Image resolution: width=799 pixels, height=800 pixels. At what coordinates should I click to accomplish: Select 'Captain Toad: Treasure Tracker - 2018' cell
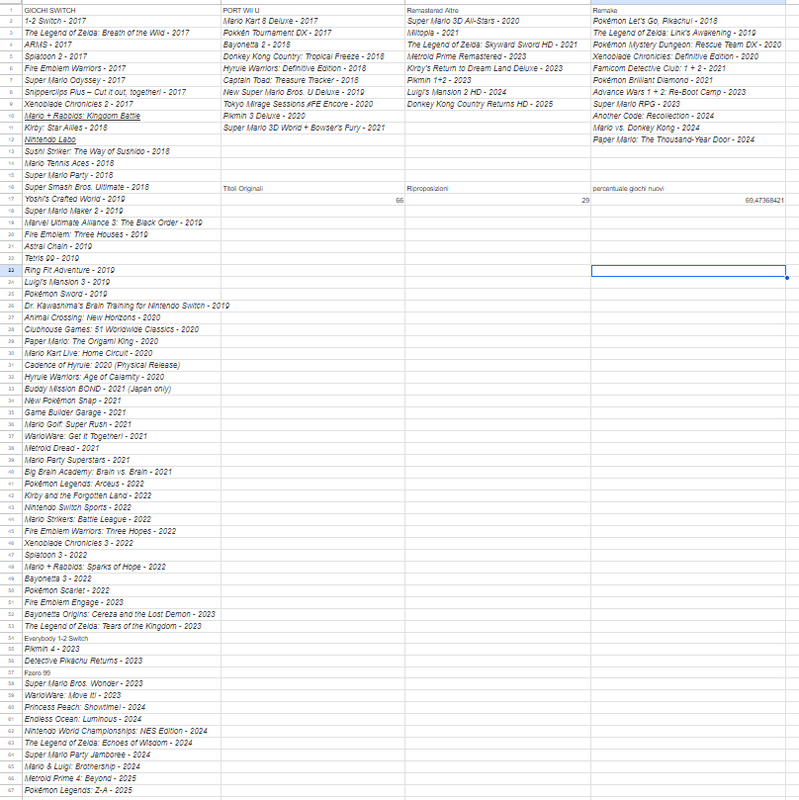(313, 80)
